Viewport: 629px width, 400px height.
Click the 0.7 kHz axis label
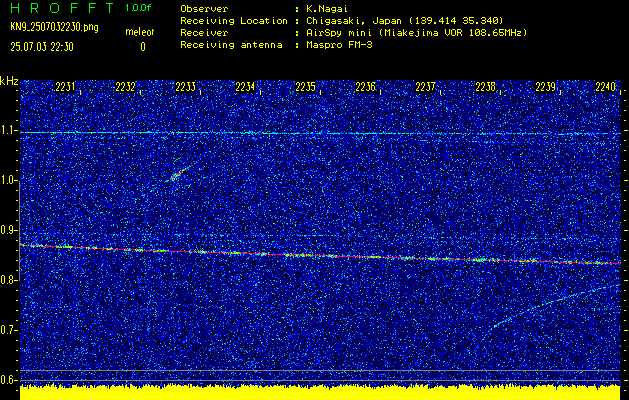(8, 330)
